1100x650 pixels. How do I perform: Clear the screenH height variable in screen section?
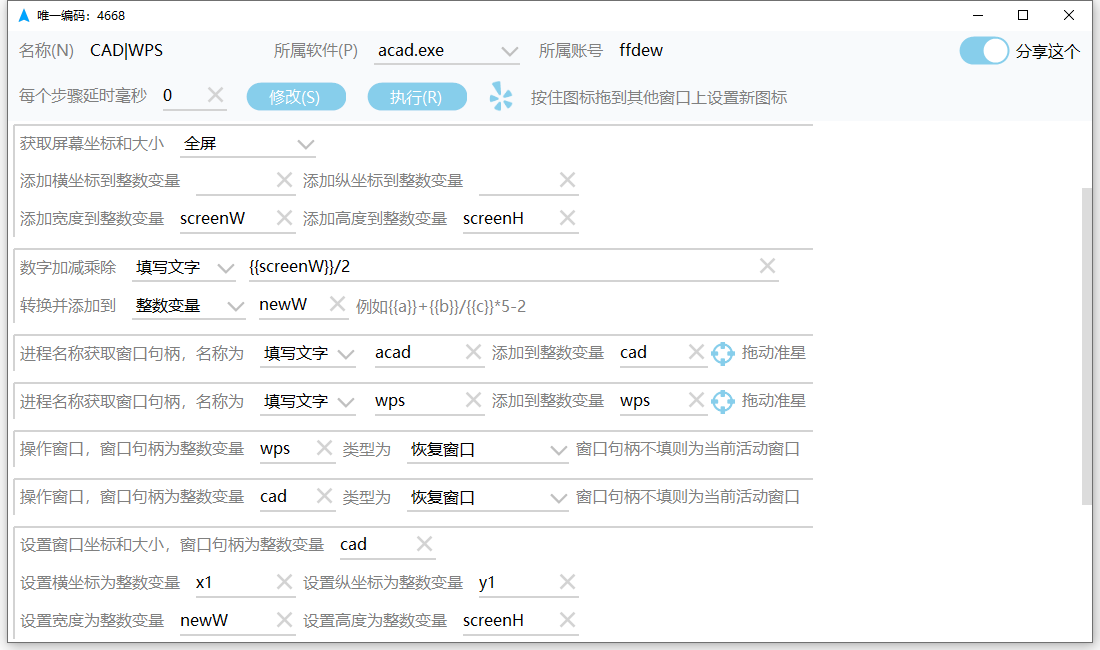click(x=567, y=218)
